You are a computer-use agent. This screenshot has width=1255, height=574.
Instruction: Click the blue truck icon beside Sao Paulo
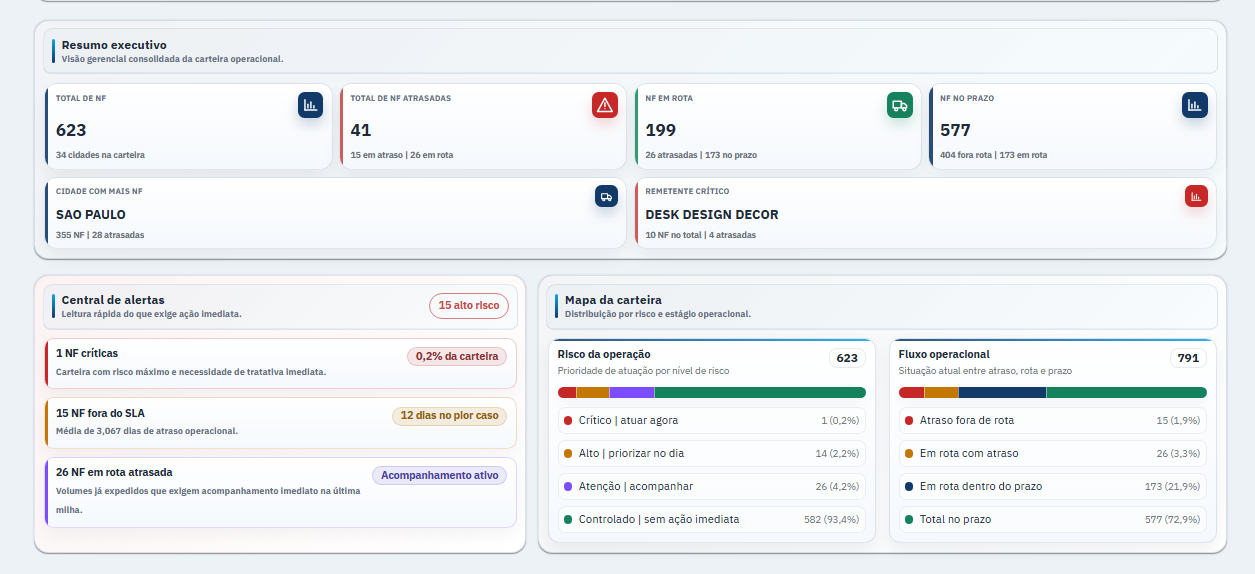(606, 196)
